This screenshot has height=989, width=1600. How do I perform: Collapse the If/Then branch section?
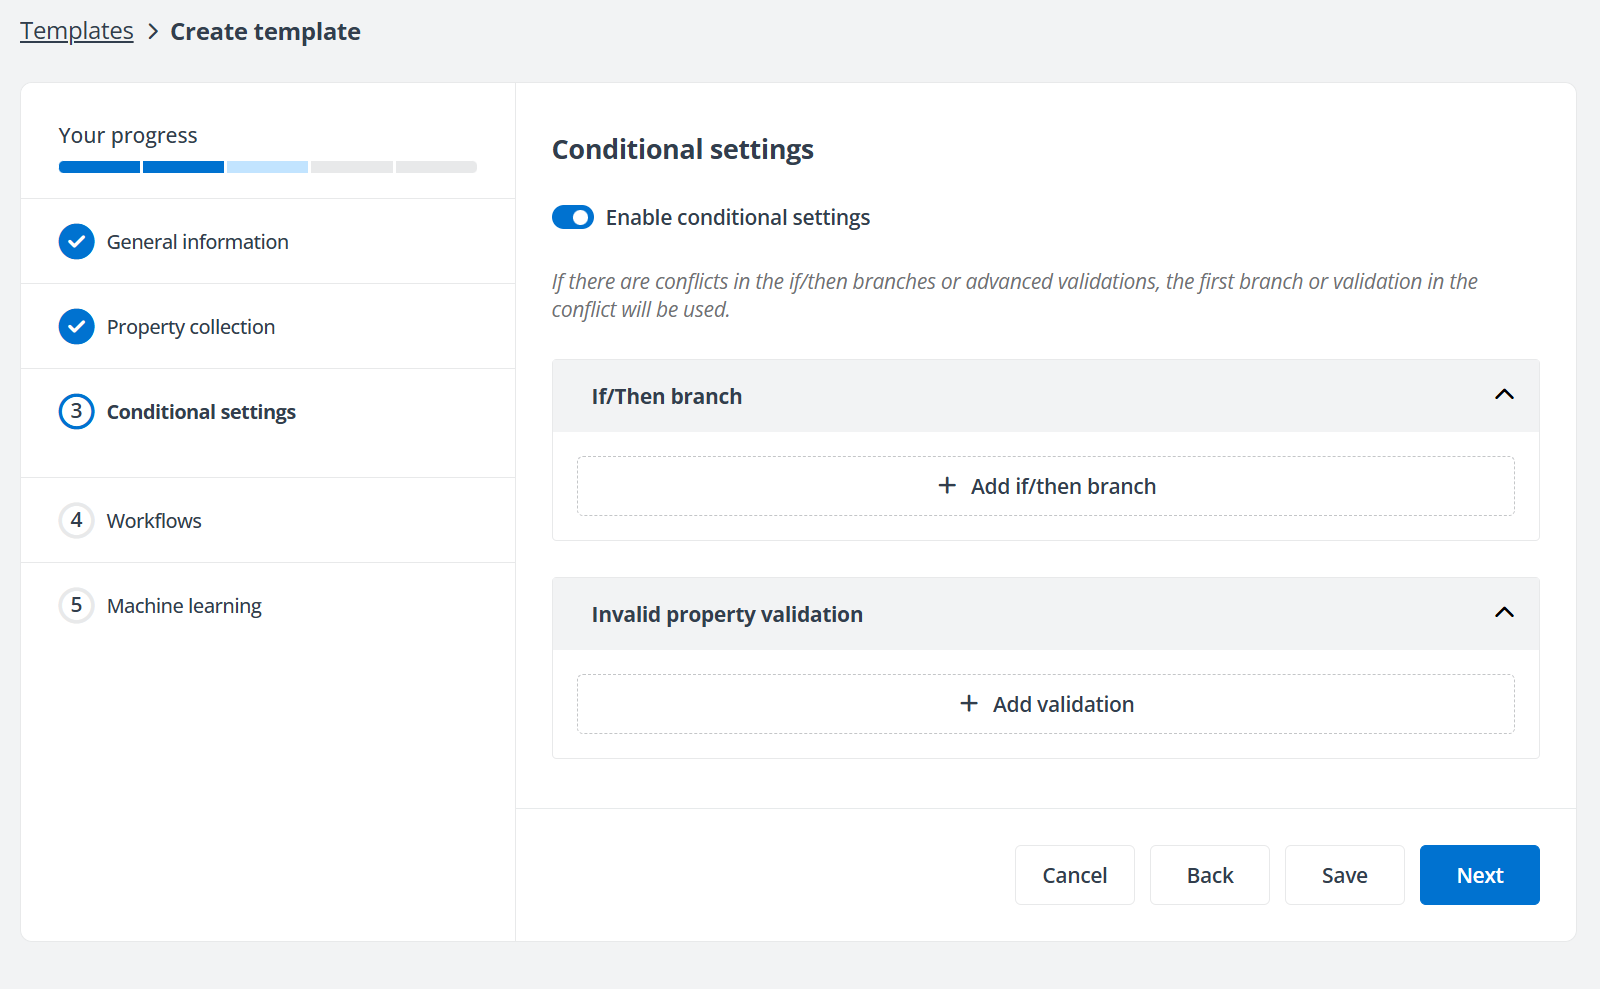1504,396
